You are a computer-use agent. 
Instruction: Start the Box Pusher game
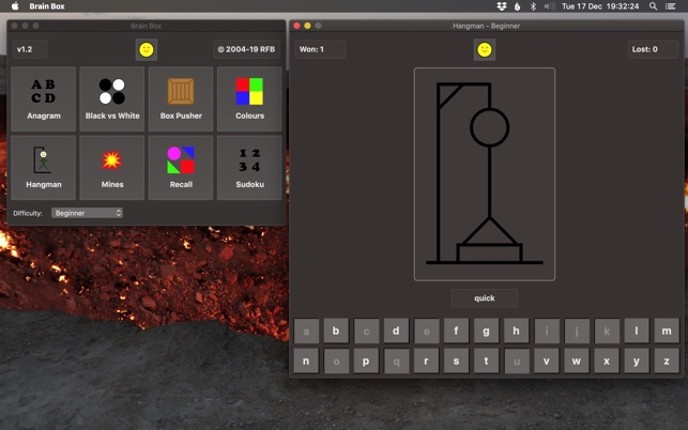(x=181, y=99)
